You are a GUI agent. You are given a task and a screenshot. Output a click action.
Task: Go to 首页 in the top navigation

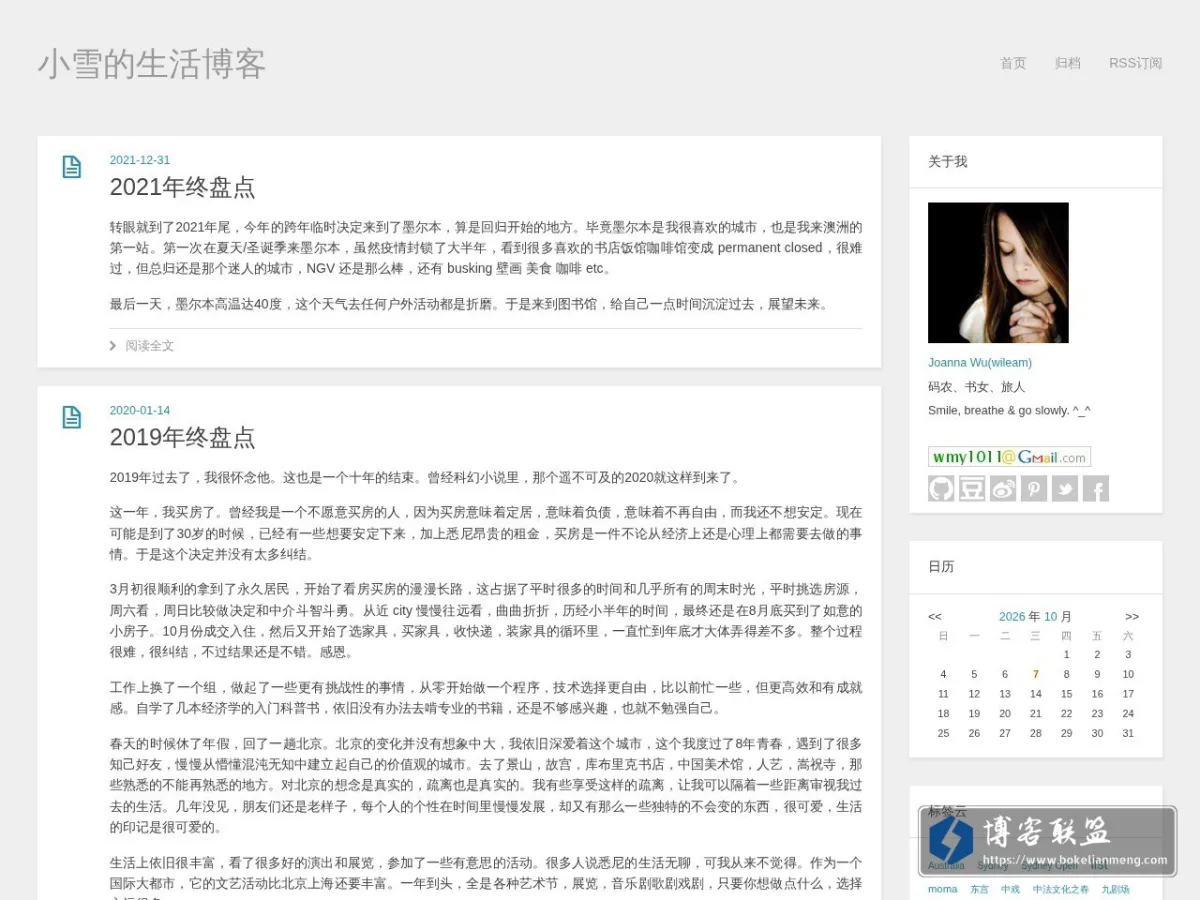tap(1013, 63)
